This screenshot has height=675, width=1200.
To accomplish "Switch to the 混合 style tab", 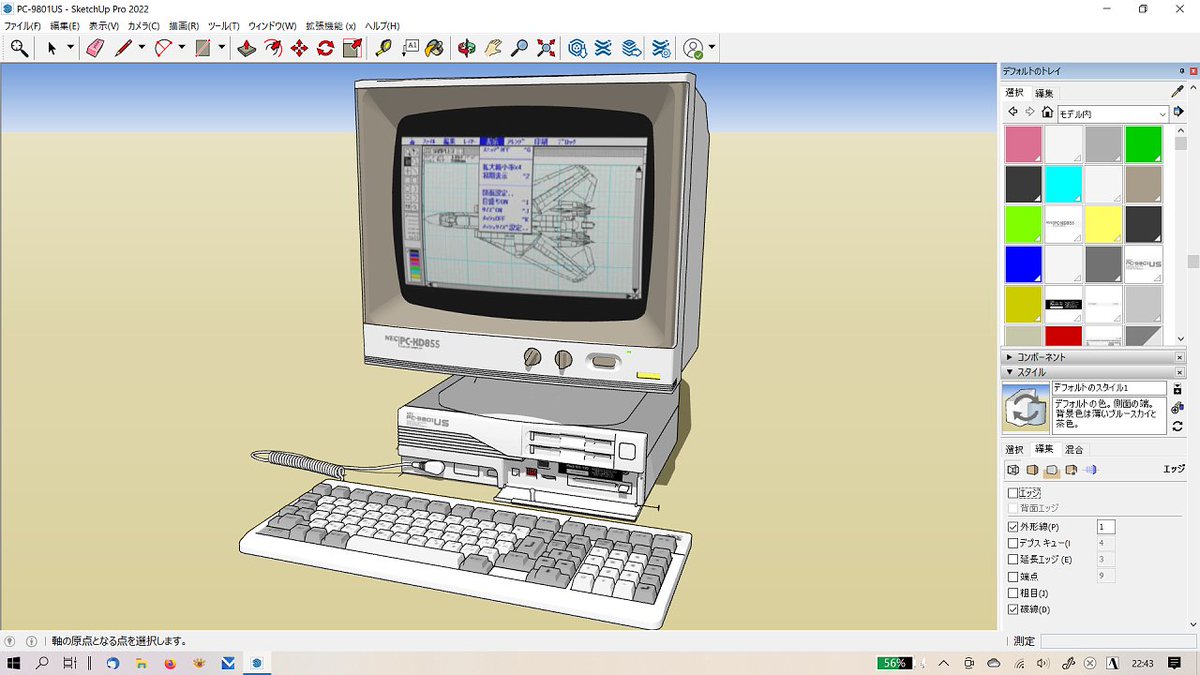I will [x=1073, y=449].
